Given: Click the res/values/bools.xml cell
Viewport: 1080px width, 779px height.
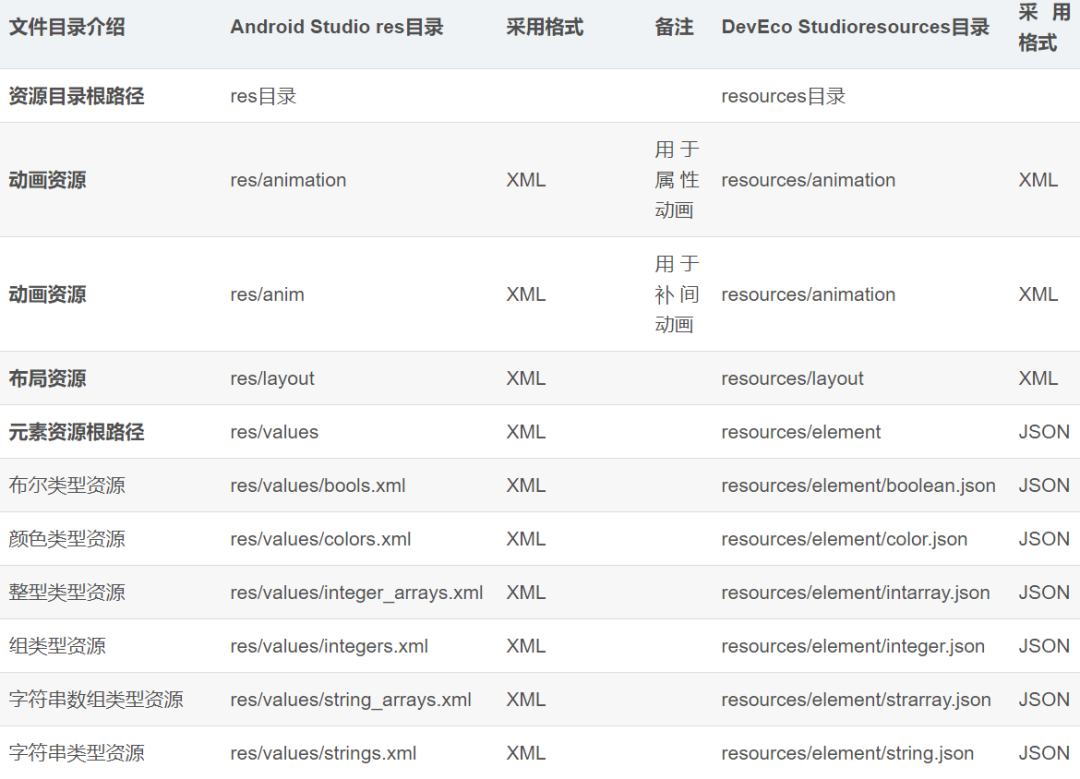Looking at the screenshot, I should tap(318, 485).
